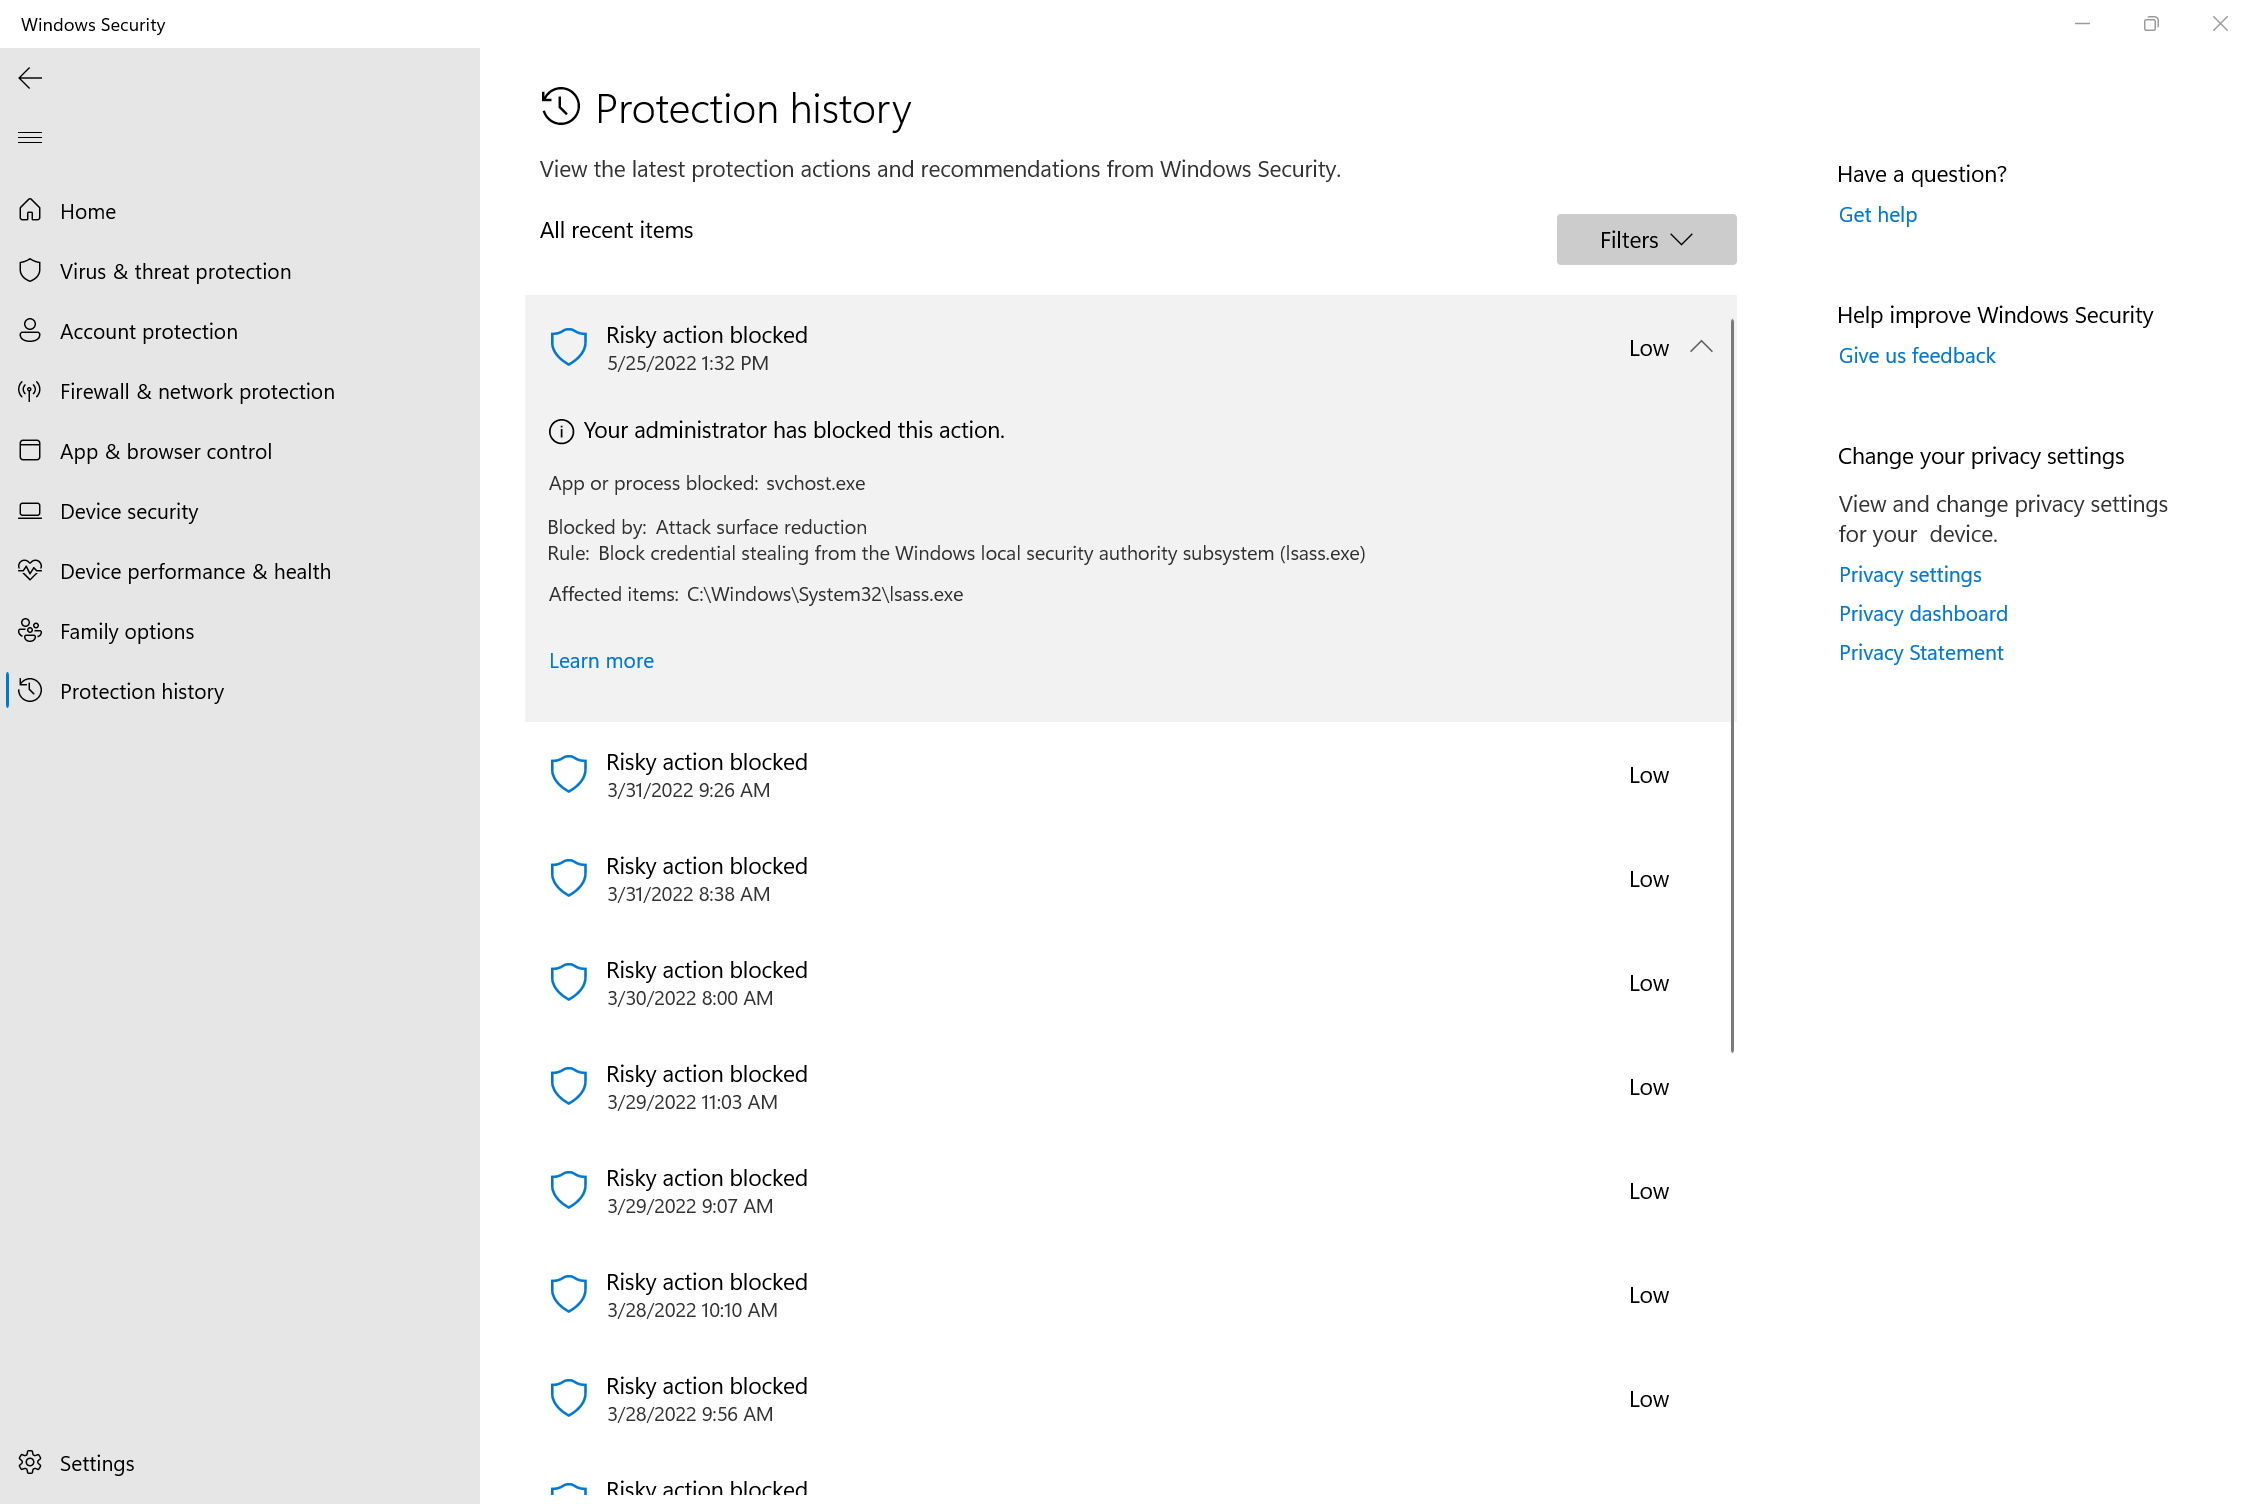Open the Family options section
The height and width of the screenshot is (1504, 2256).
[127, 631]
